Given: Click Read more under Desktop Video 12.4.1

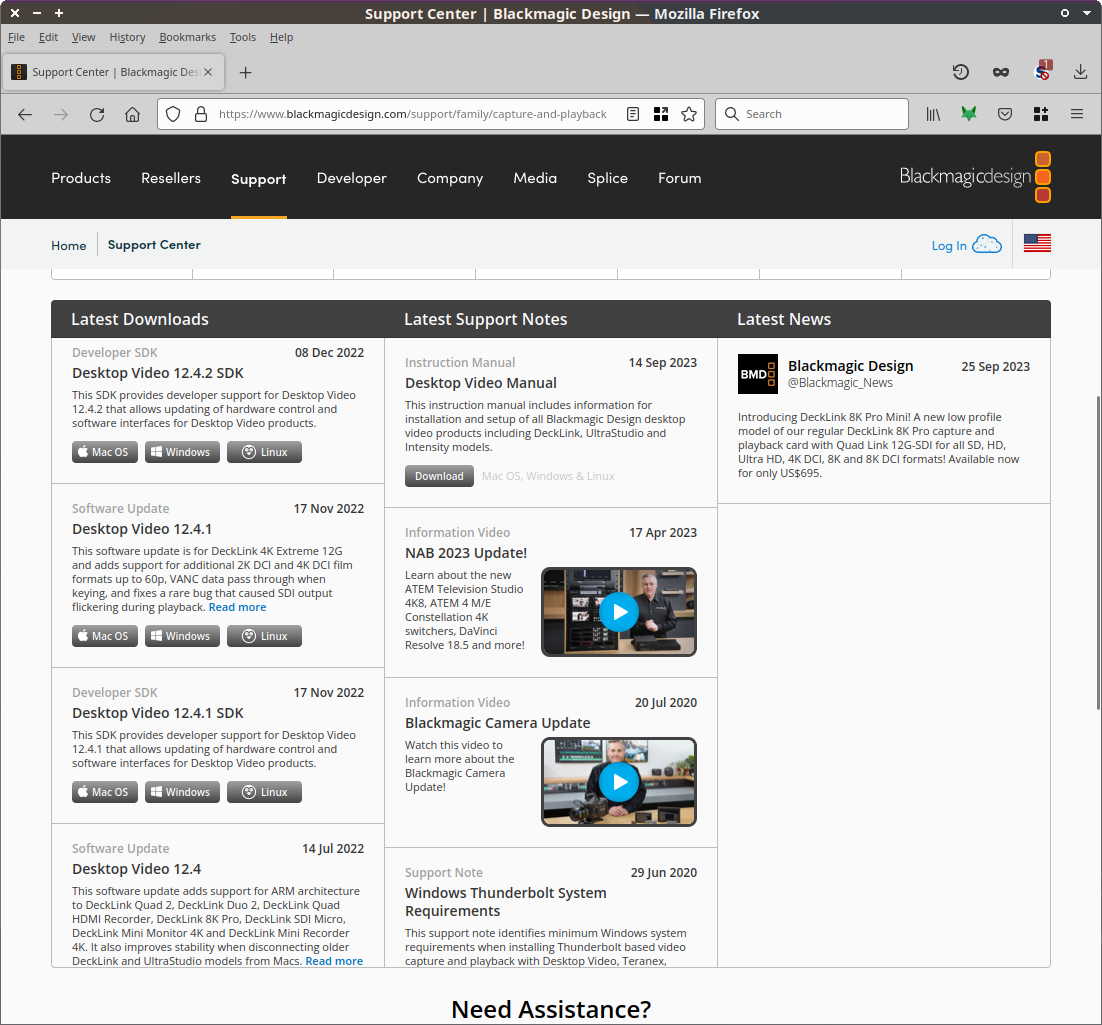Looking at the screenshot, I should click(x=237, y=607).
